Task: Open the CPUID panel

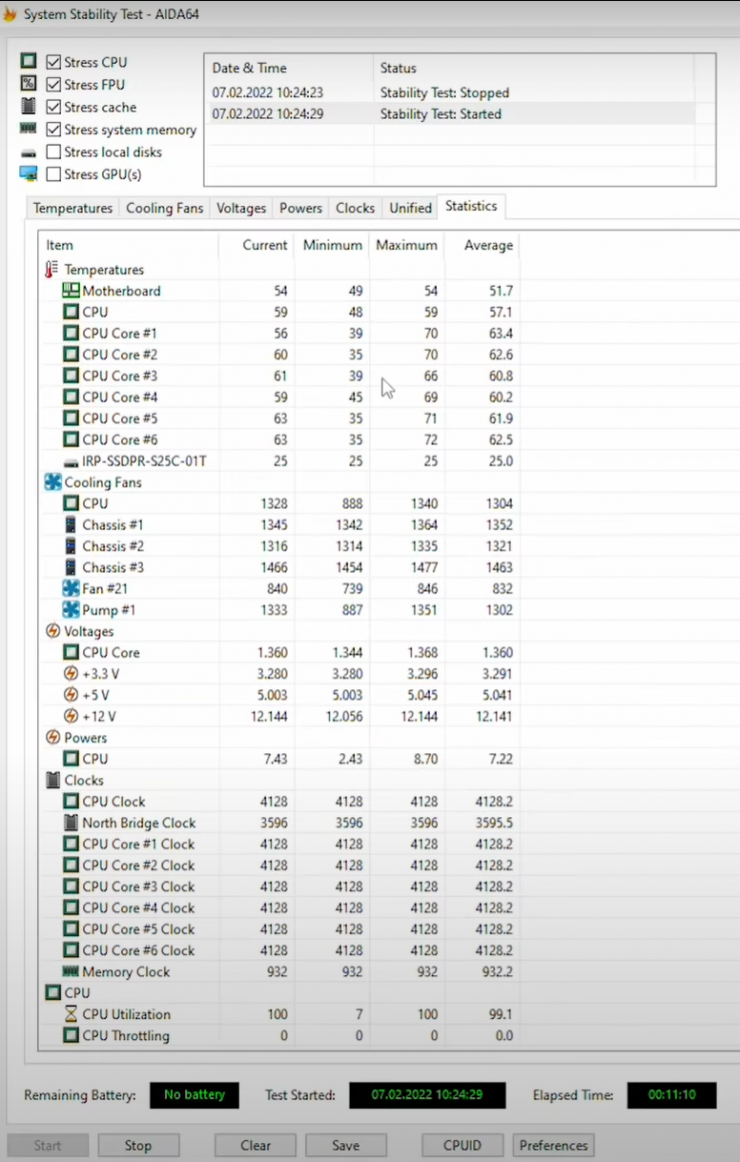Action: 462,1145
